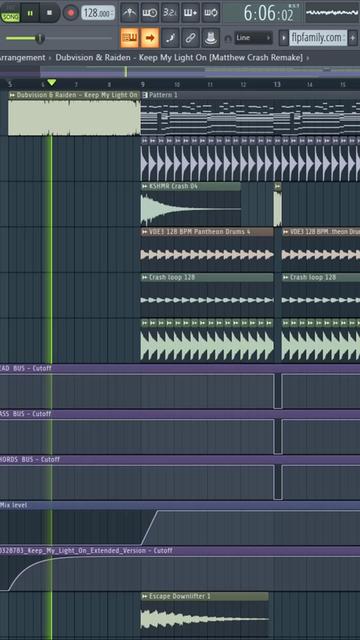The height and width of the screenshot is (640, 360).
Task: Arm recording with the red record button
Action: 71,13
